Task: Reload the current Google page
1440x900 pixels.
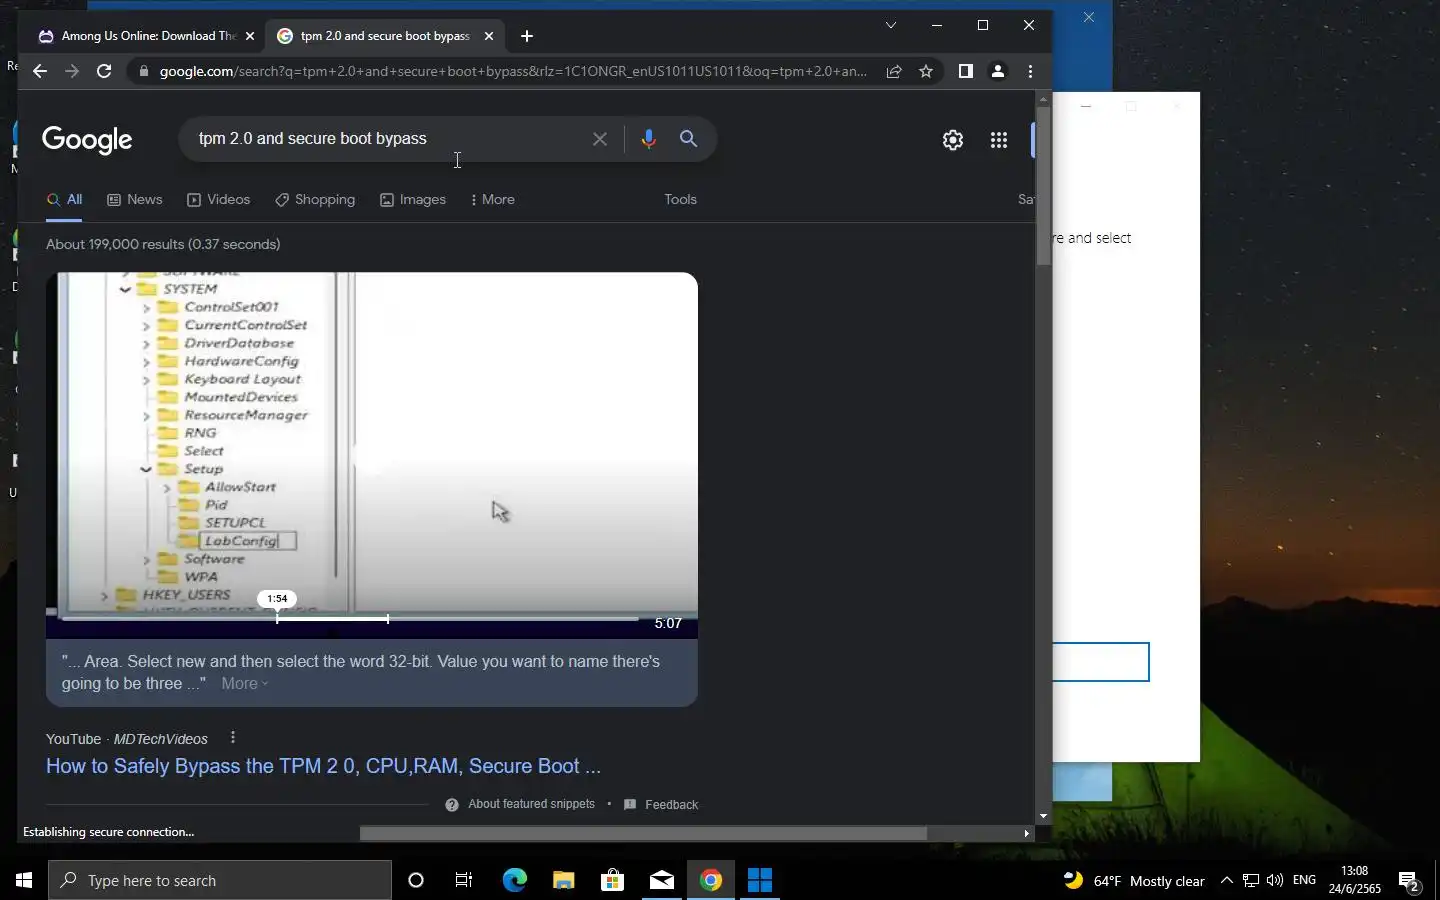Action: 104,71
